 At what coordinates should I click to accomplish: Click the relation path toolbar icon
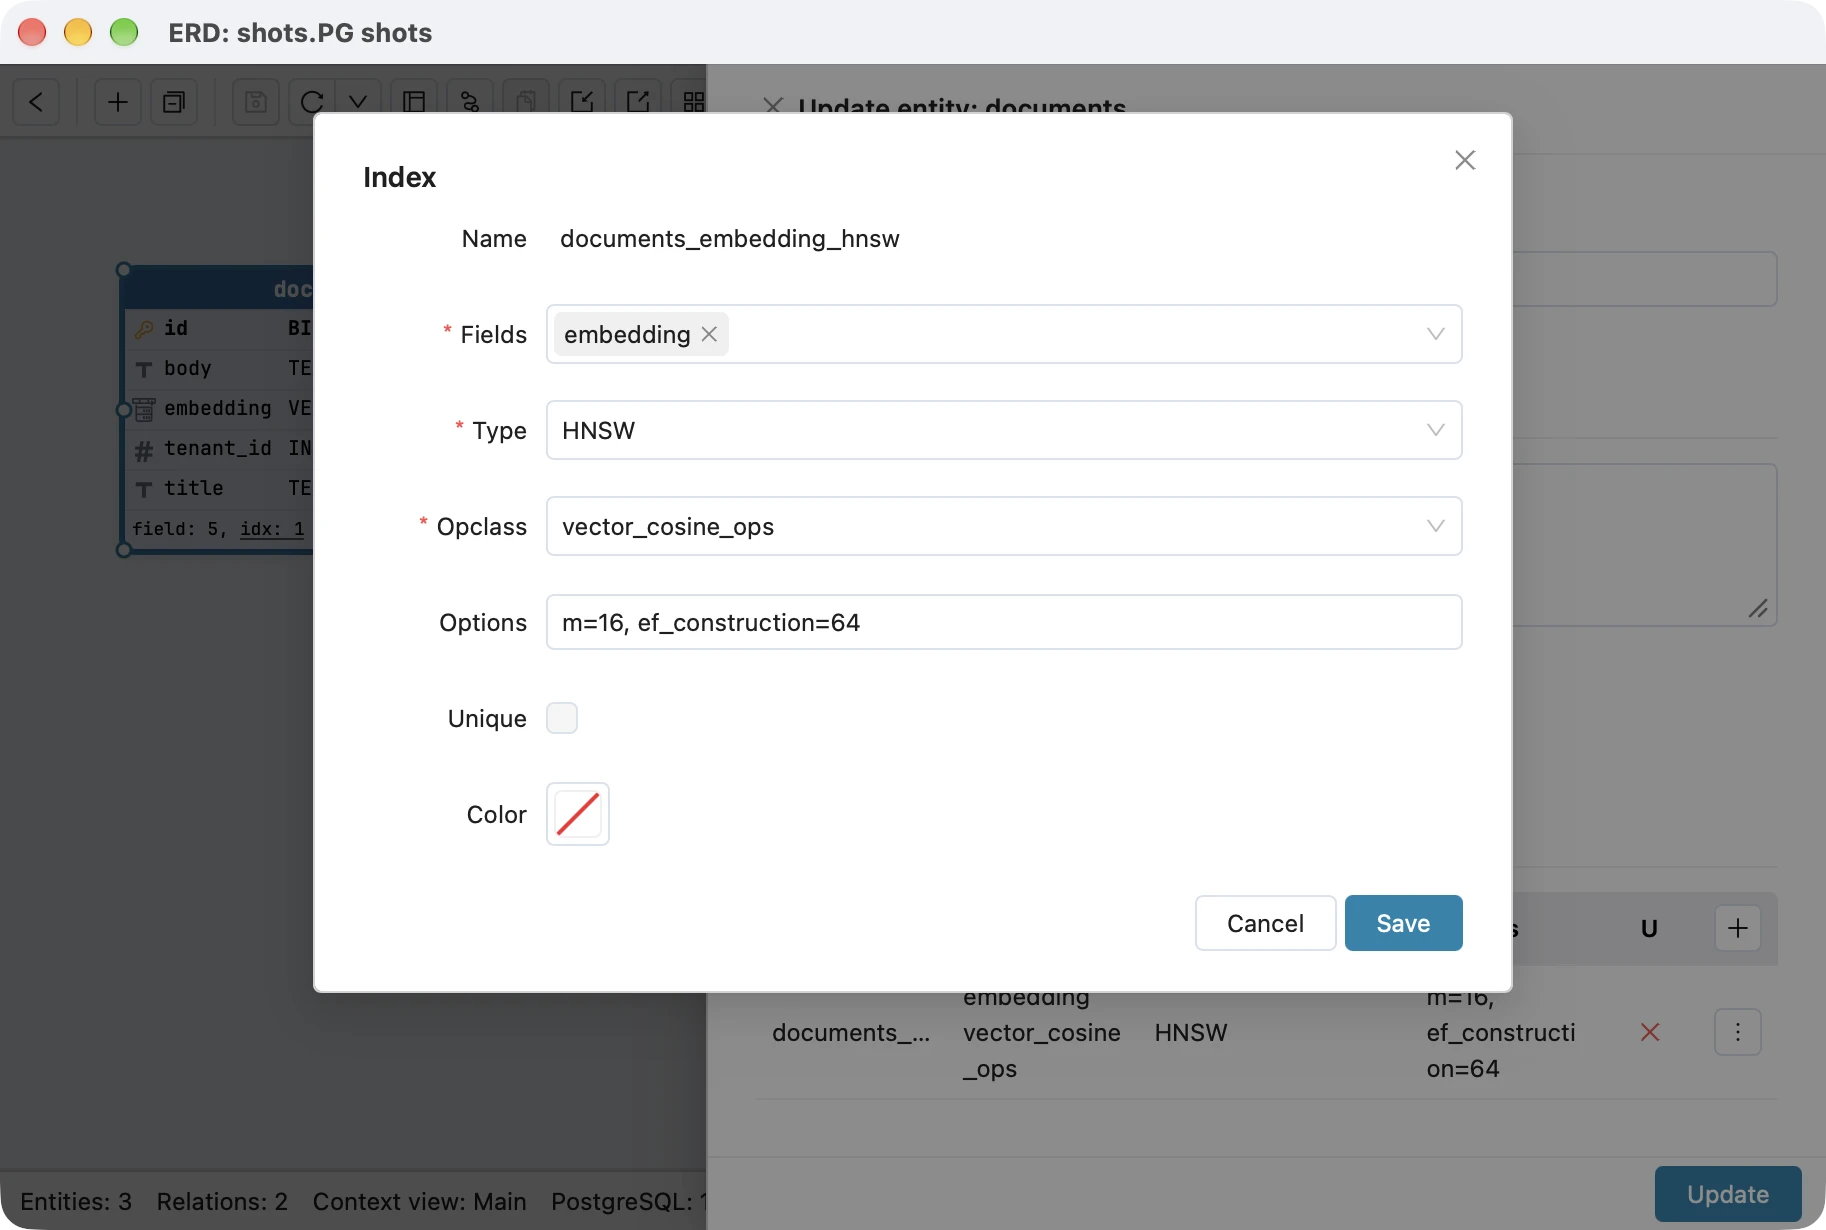470,102
